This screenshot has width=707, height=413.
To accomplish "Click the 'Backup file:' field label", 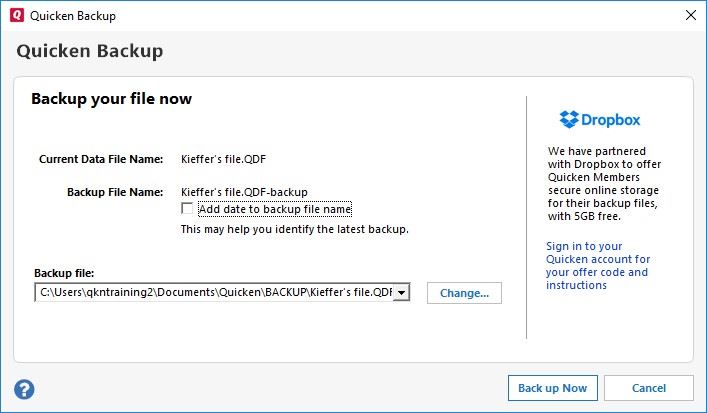I will [x=64, y=273].
